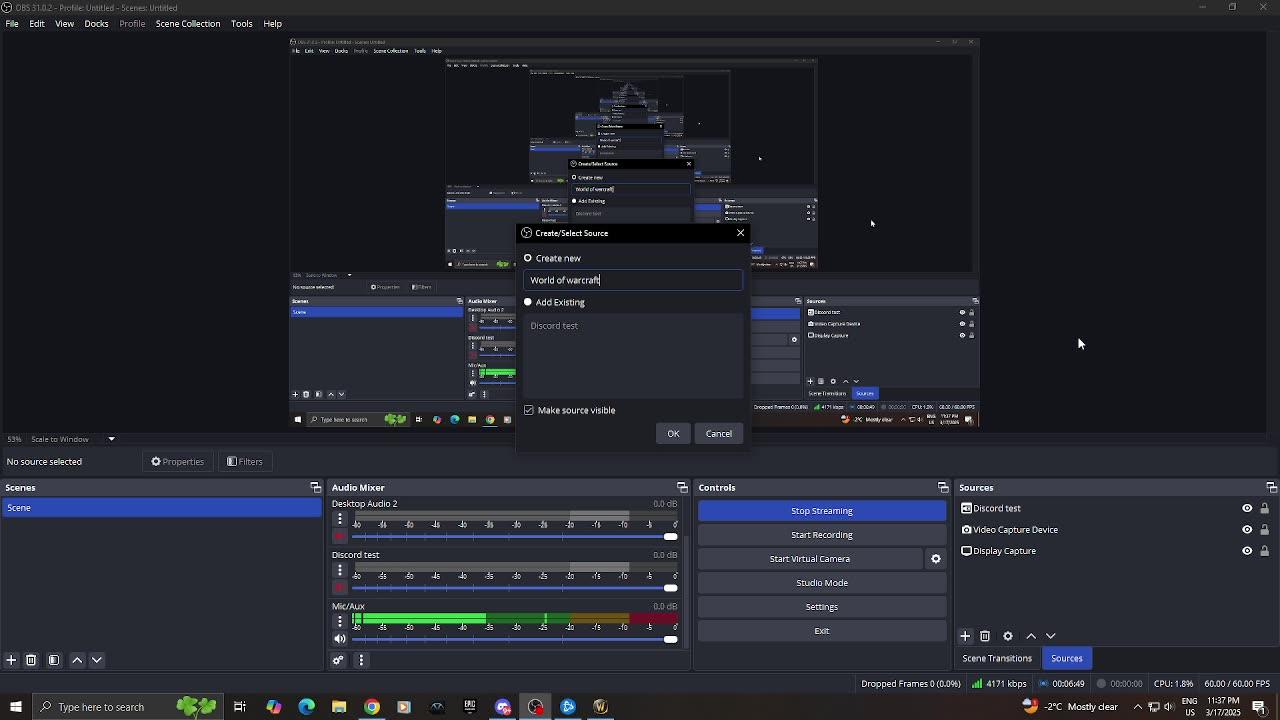Remove selected scene with trash icon
The height and width of the screenshot is (720, 1280).
[x=31, y=660]
